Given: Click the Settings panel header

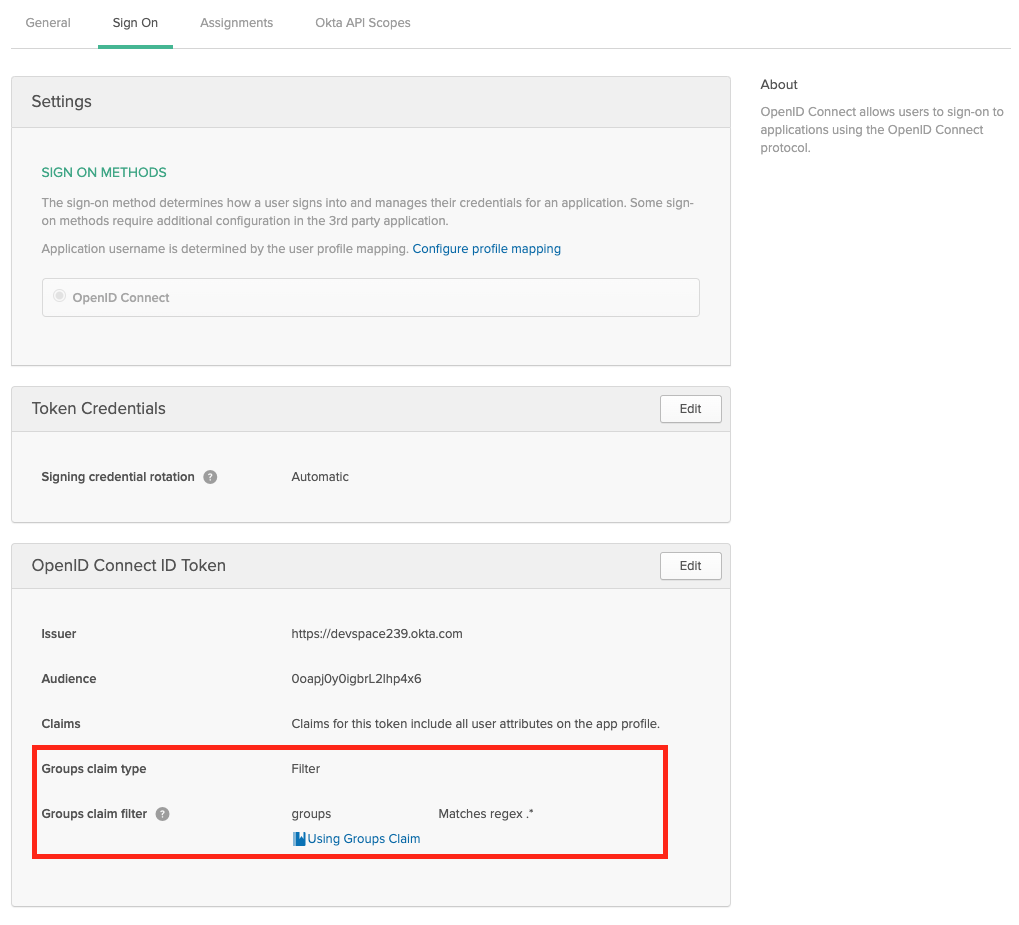Looking at the screenshot, I should [61, 102].
